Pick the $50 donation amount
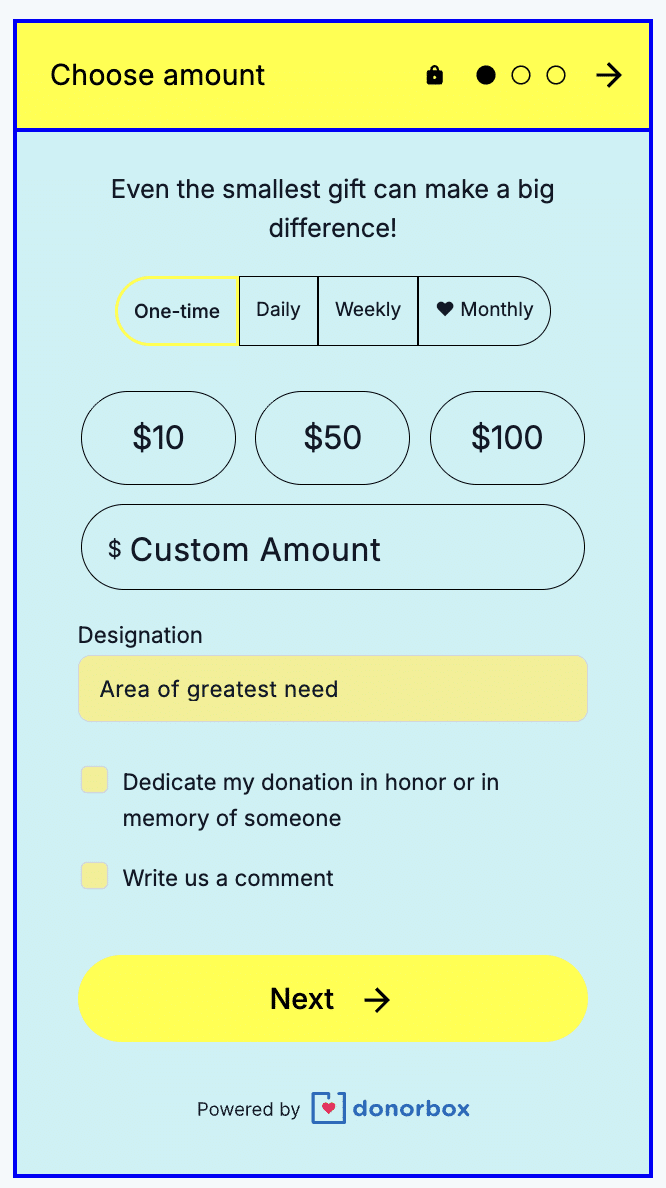The width and height of the screenshot is (666, 1188). pyautogui.click(x=332, y=437)
